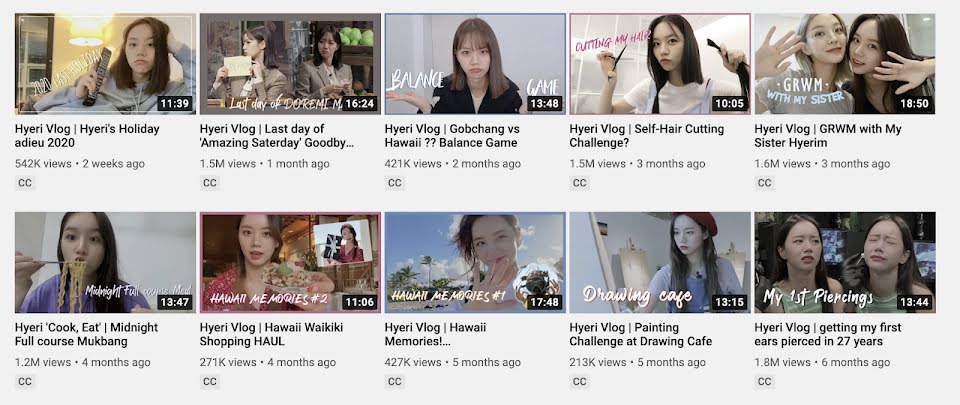Open the Cutting My Hair thumbnail

click(x=660, y=64)
